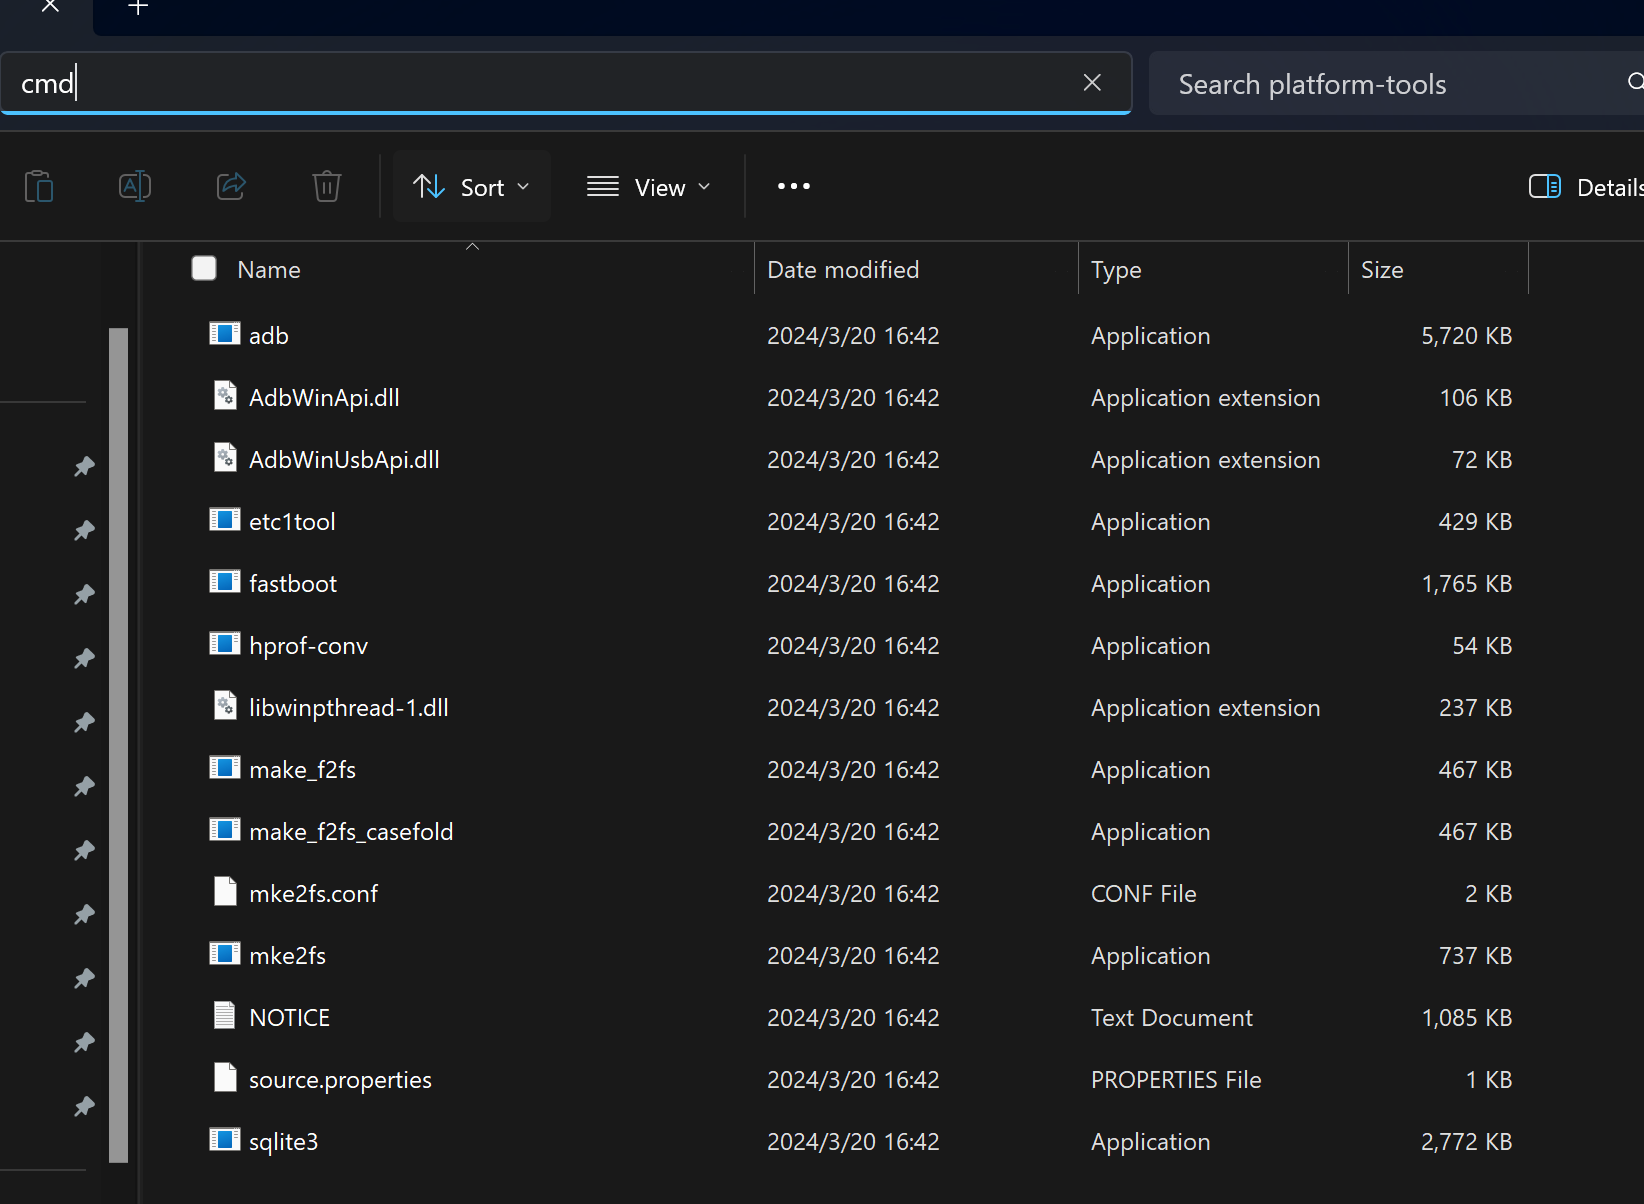The width and height of the screenshot is (1644, 1204).
Task: Select the libwinpthread-1.dll file name
Action: click(x=349, y=708)
